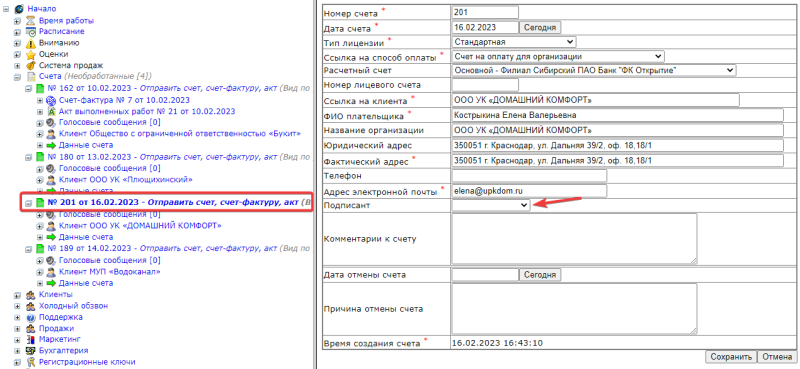Viewport: 800px width, 369px height.
Task: Expand the Бухгалтерия tree node
Action: [17, 351]
